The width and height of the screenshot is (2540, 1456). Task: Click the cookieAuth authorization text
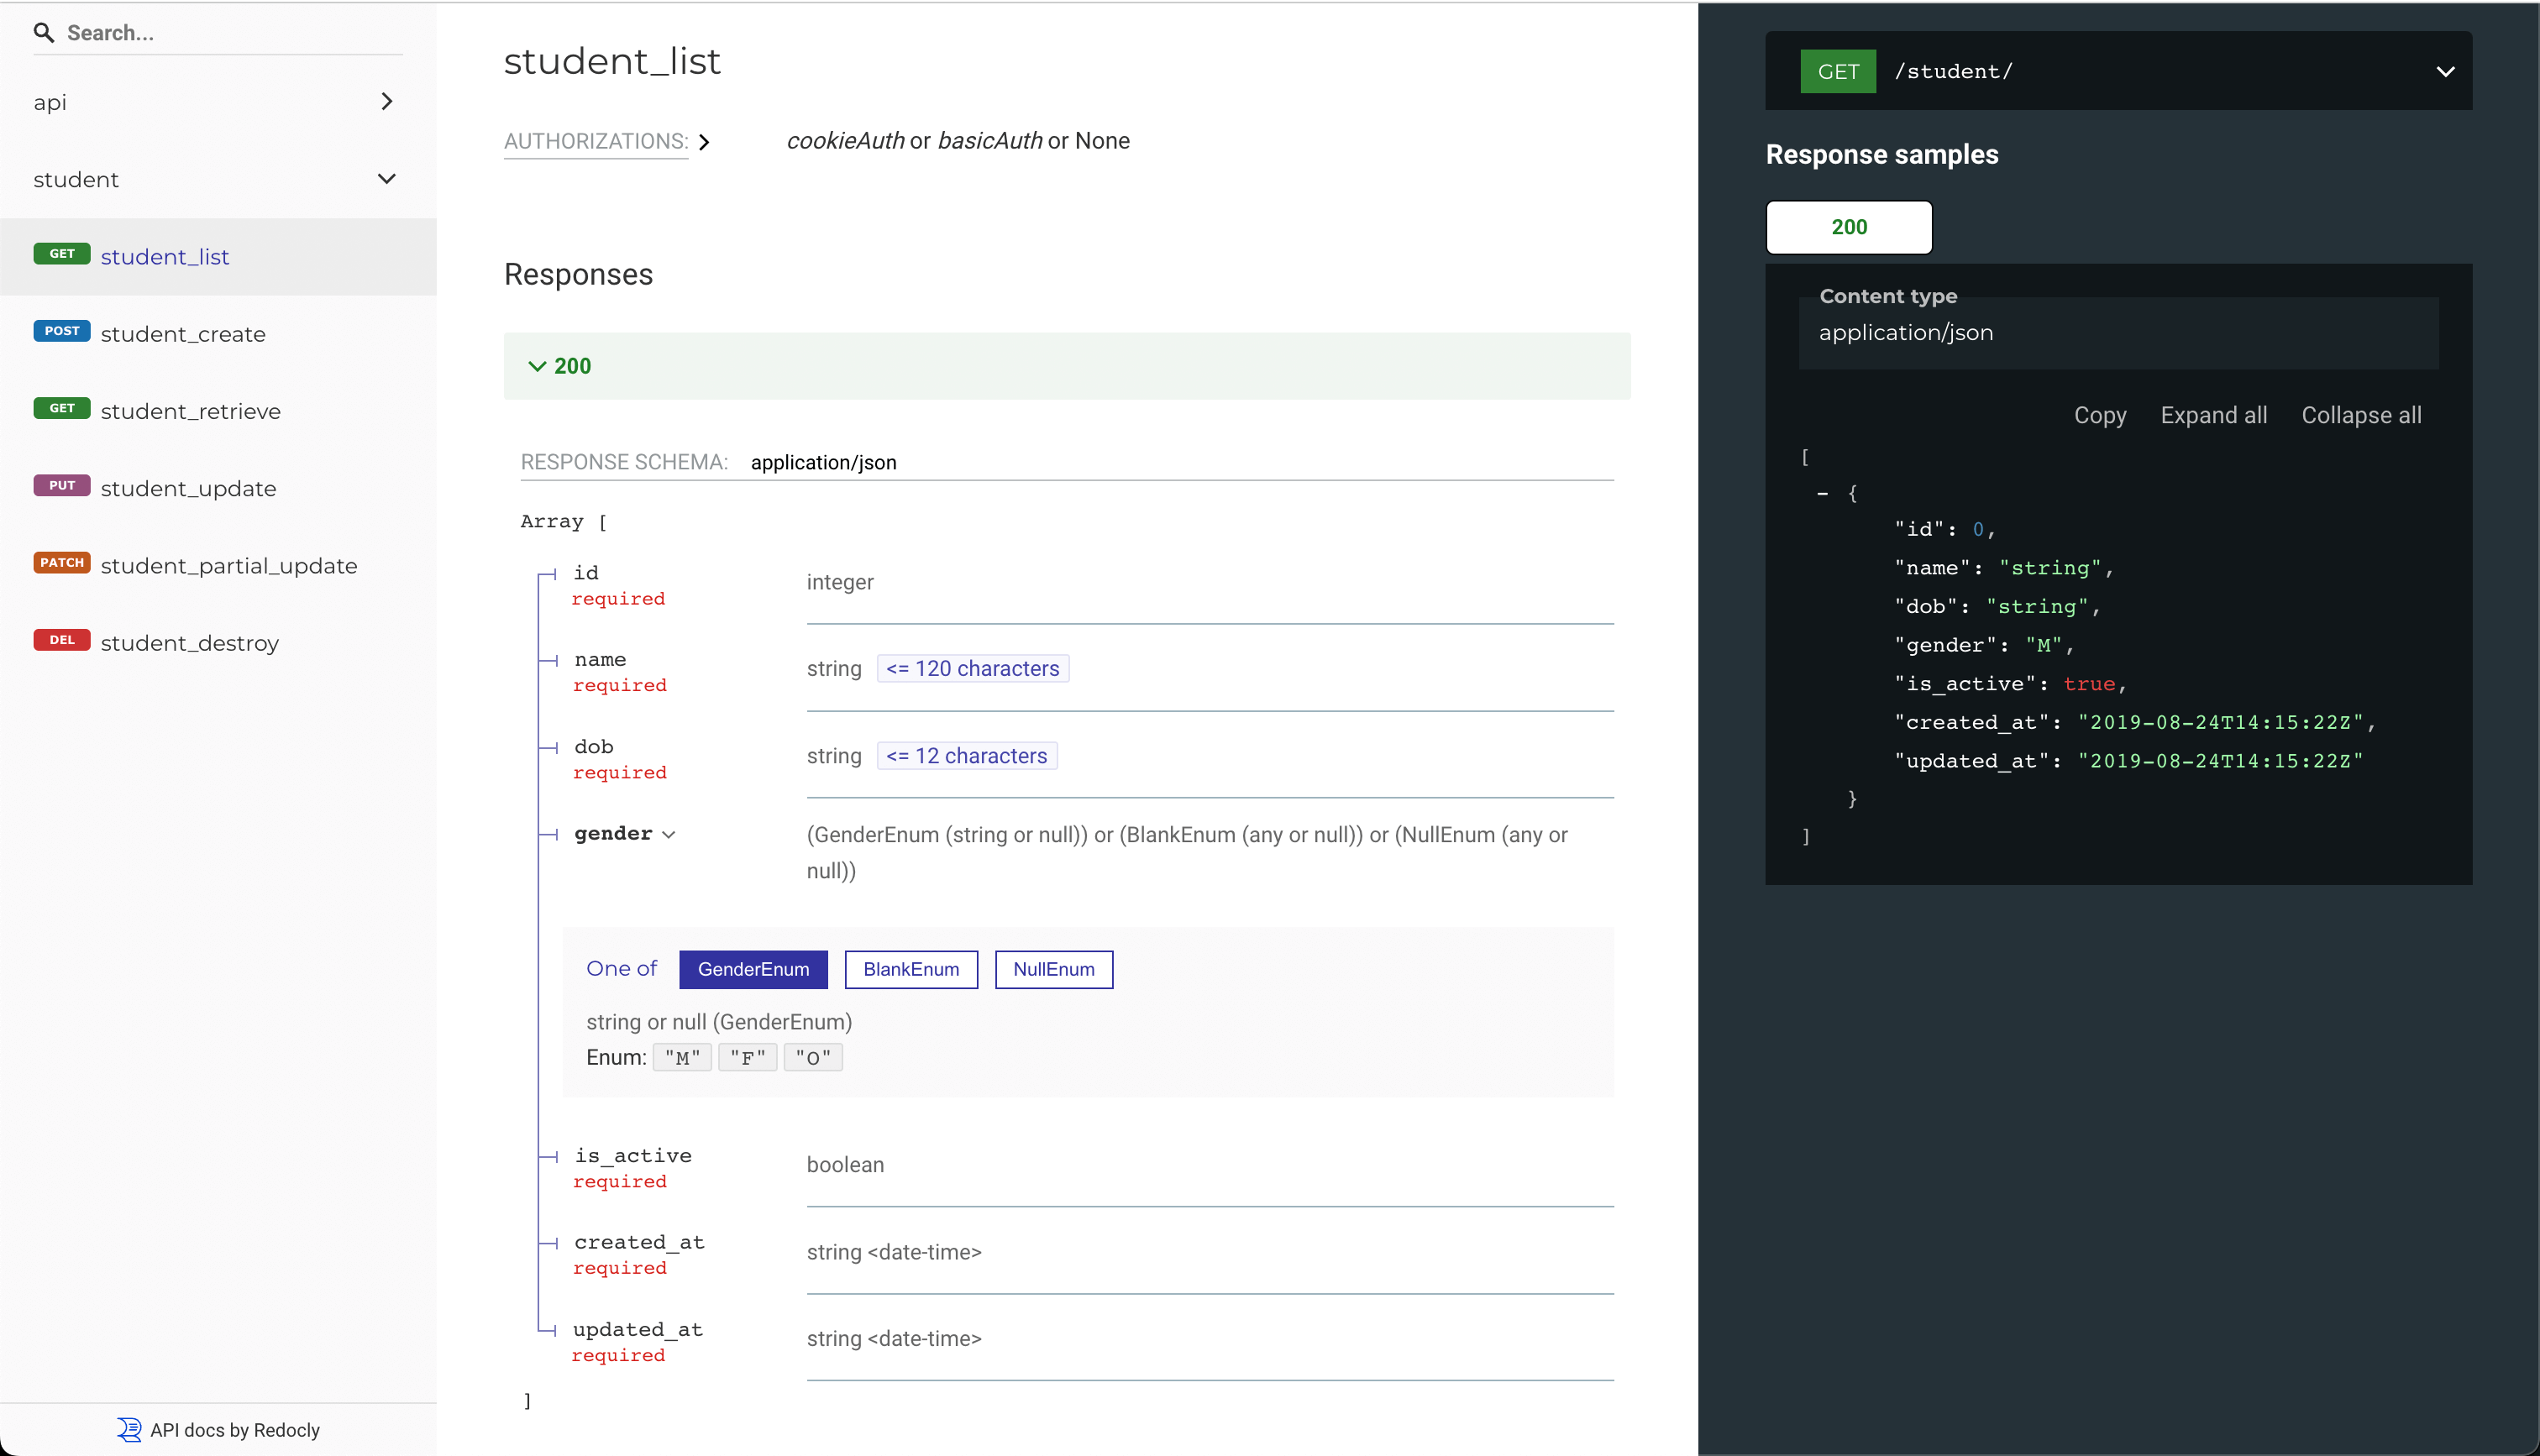click(845, 141)
